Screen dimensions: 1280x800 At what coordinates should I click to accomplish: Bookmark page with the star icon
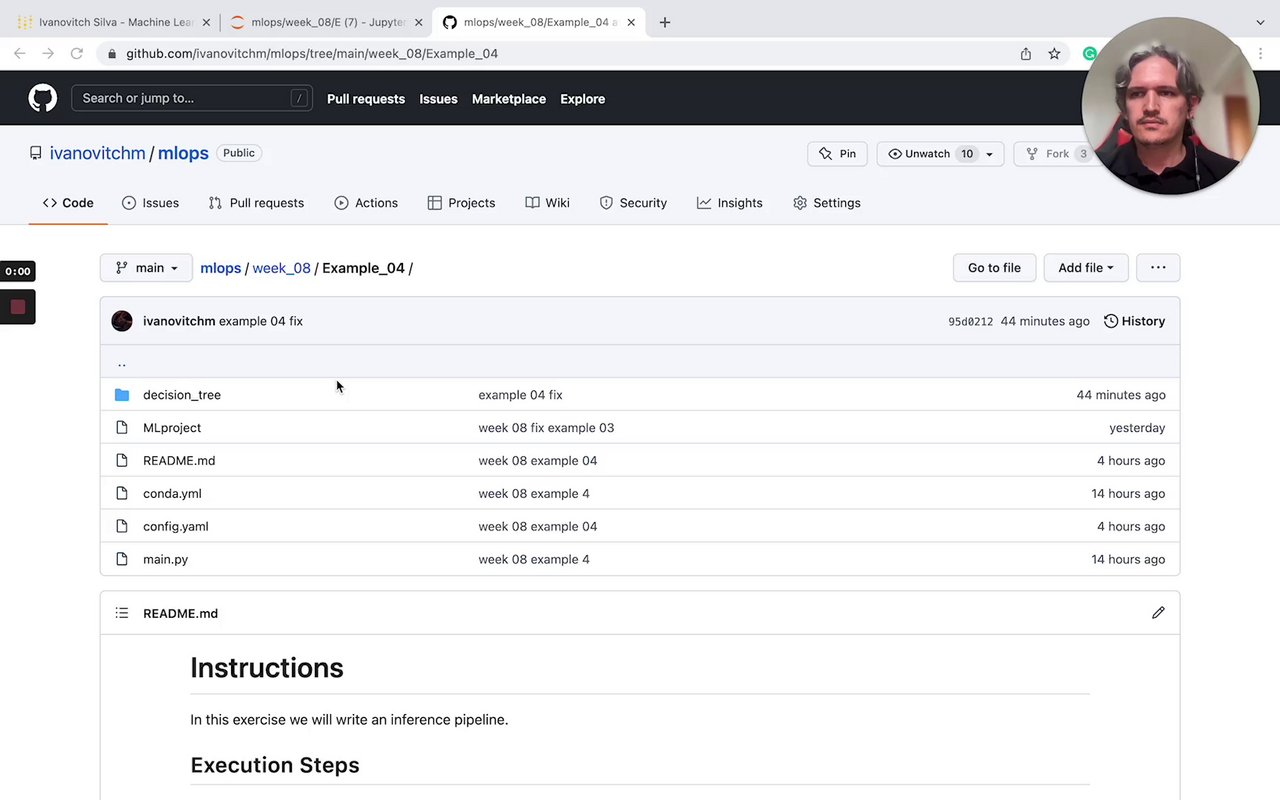click(x=1054, y=54)
